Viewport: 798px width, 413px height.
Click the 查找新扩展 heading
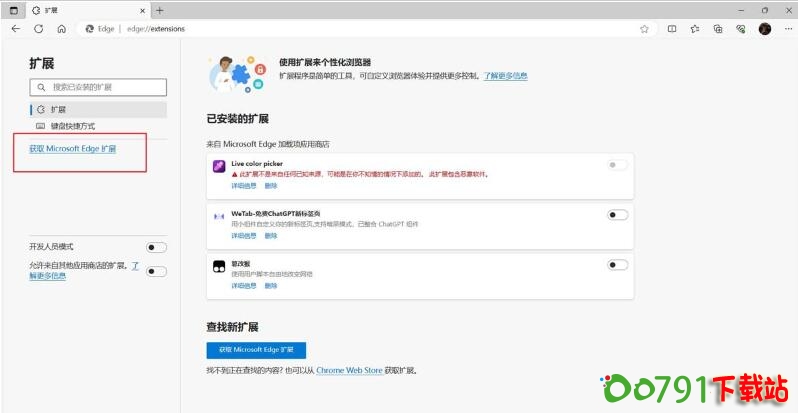(233, 327)
